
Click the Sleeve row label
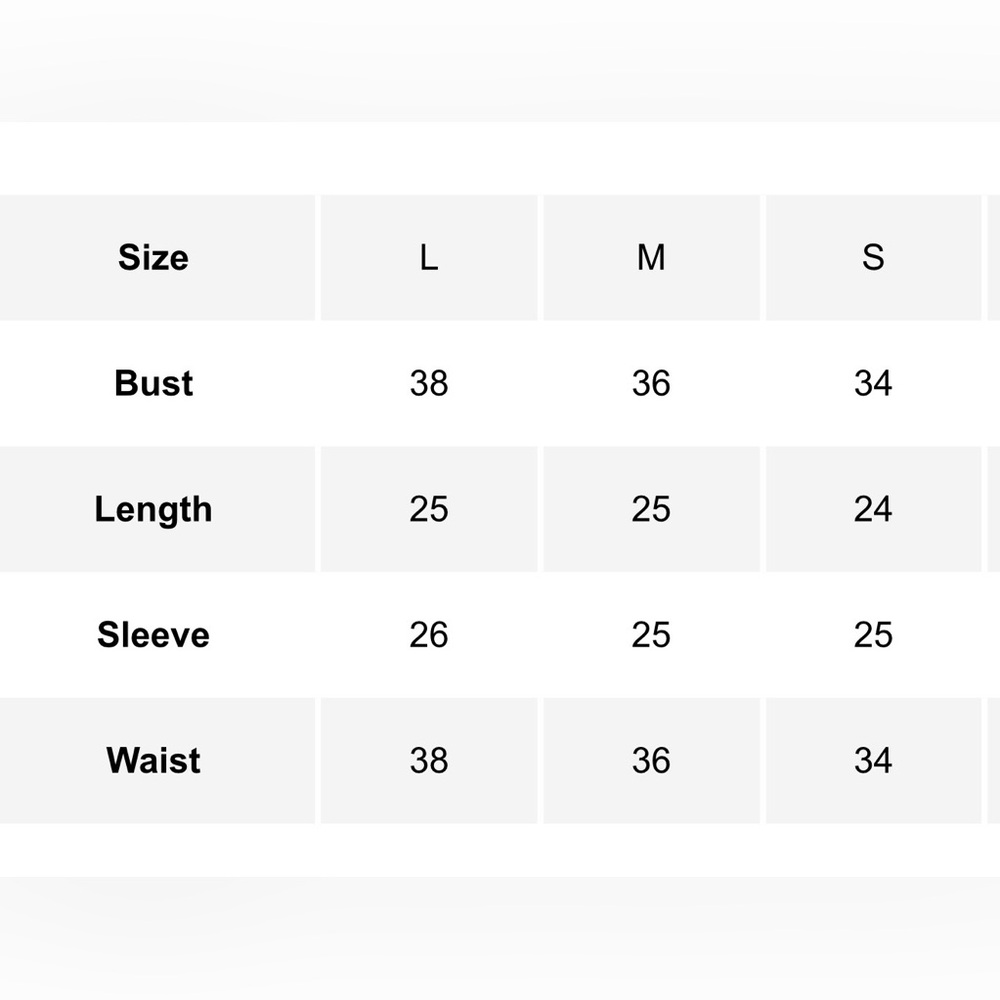tap(153, 635)
